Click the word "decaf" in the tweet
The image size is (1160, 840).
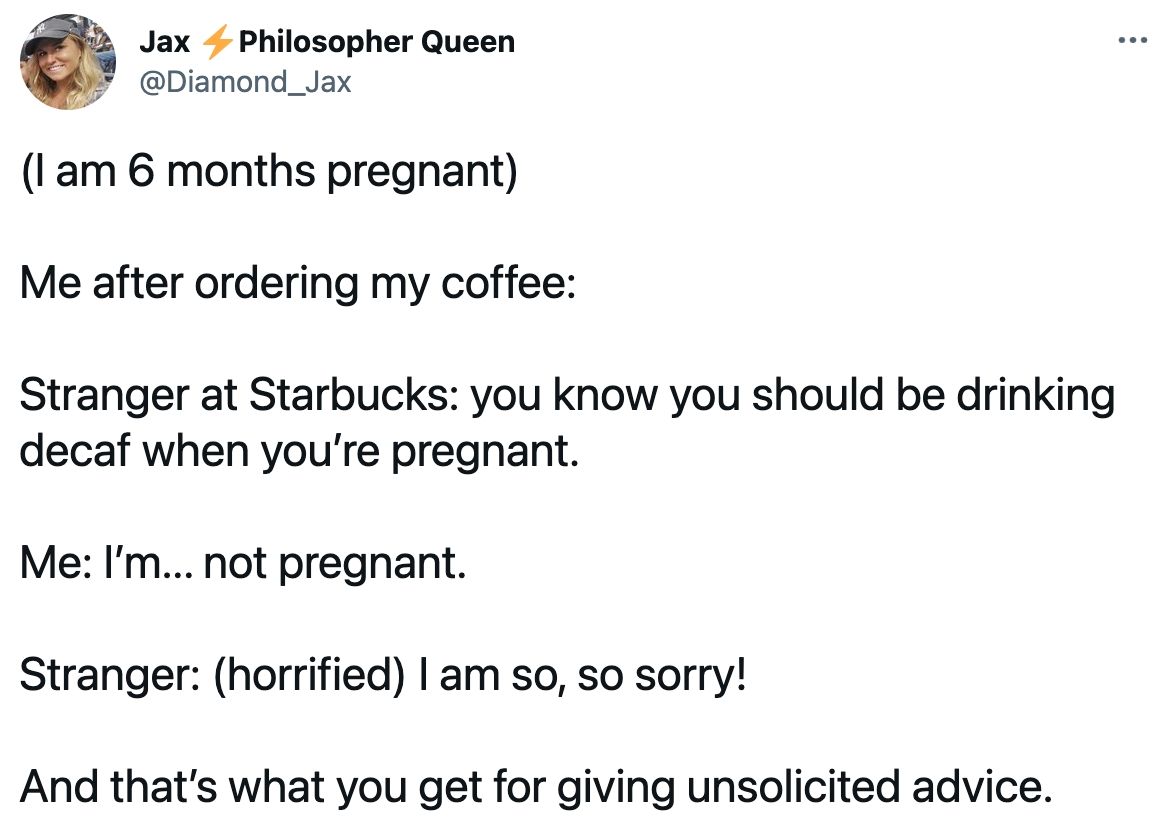click(x=75, y=451)
